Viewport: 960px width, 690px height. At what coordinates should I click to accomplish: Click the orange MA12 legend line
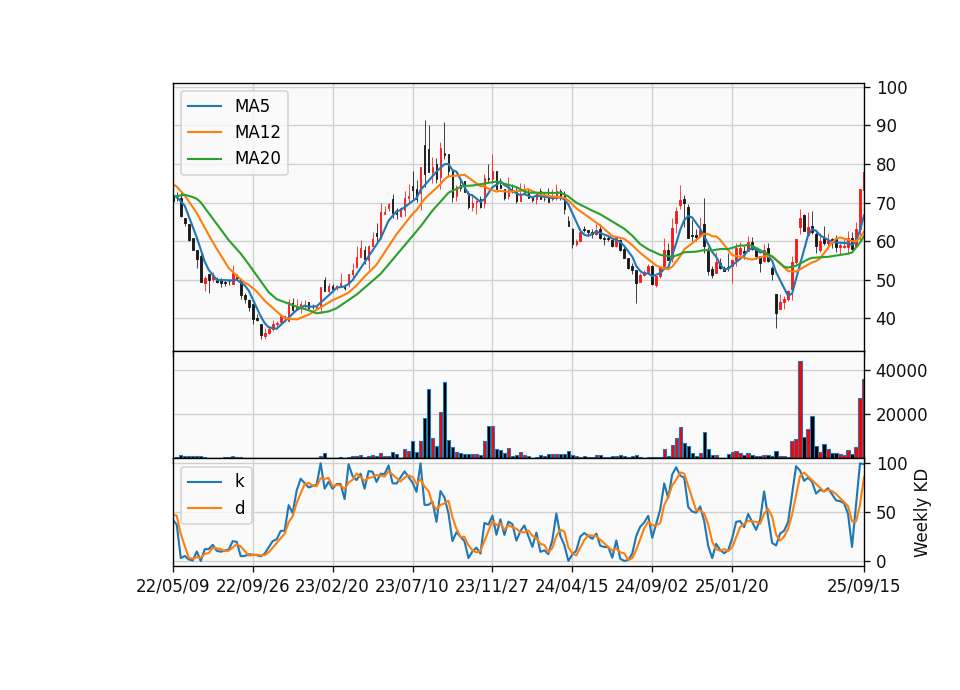[x=204, y=132]
